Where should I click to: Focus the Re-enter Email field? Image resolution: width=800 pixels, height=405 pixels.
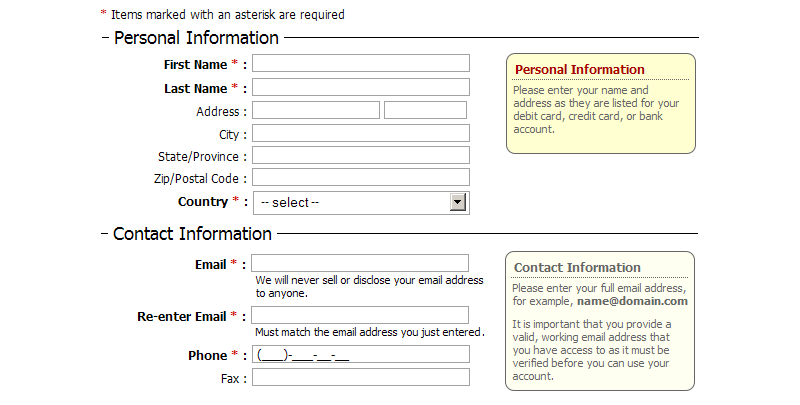361,316
